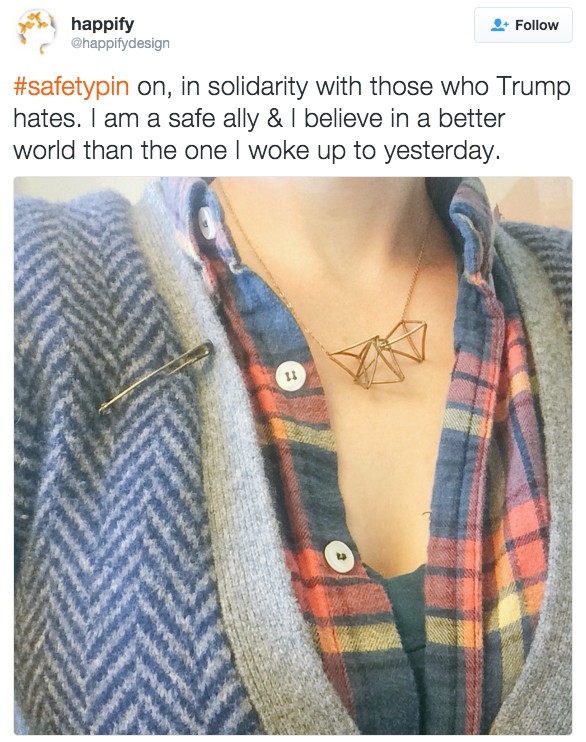Open the happify display name link
Screen dimensions: 586x742
102,23
